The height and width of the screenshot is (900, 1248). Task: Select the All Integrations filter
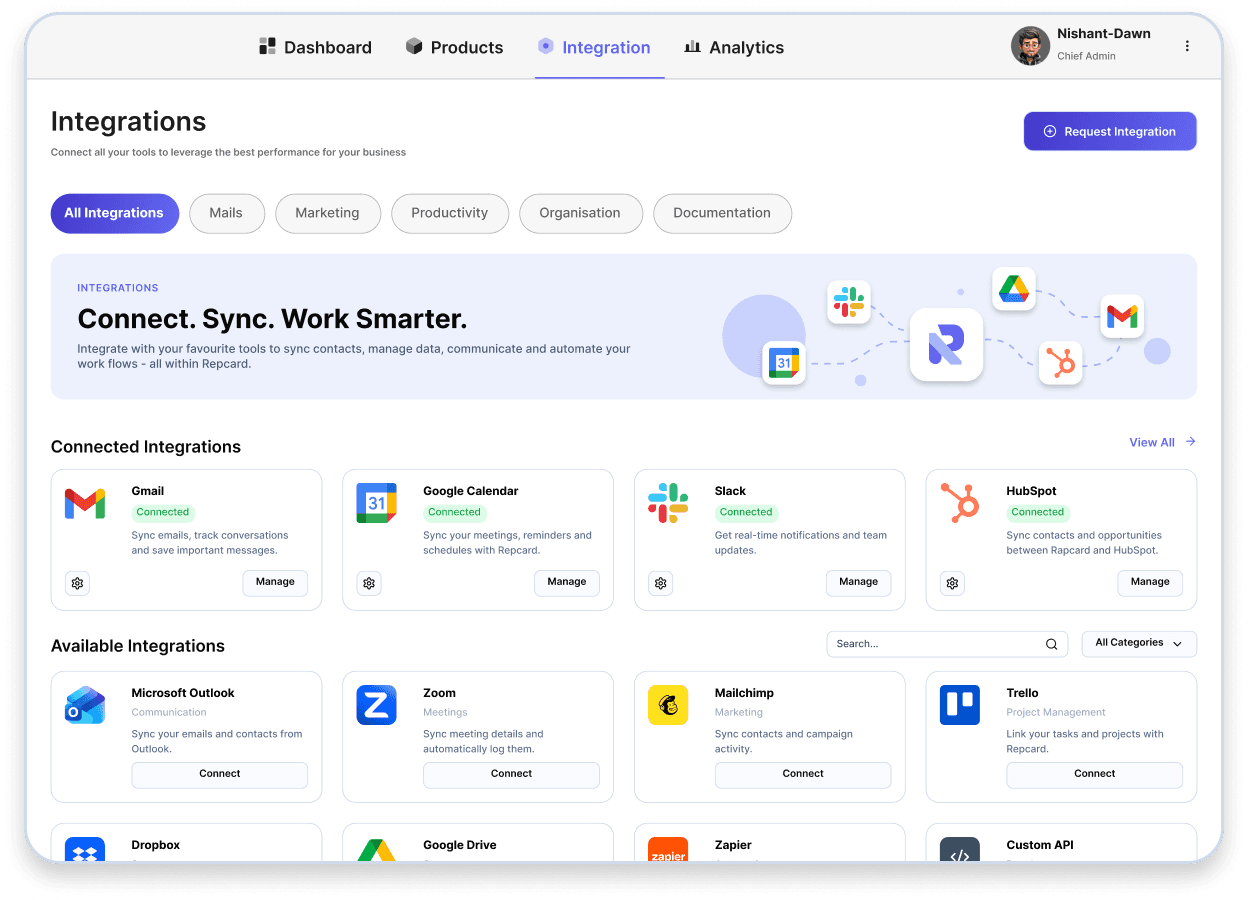click(115, 213)
